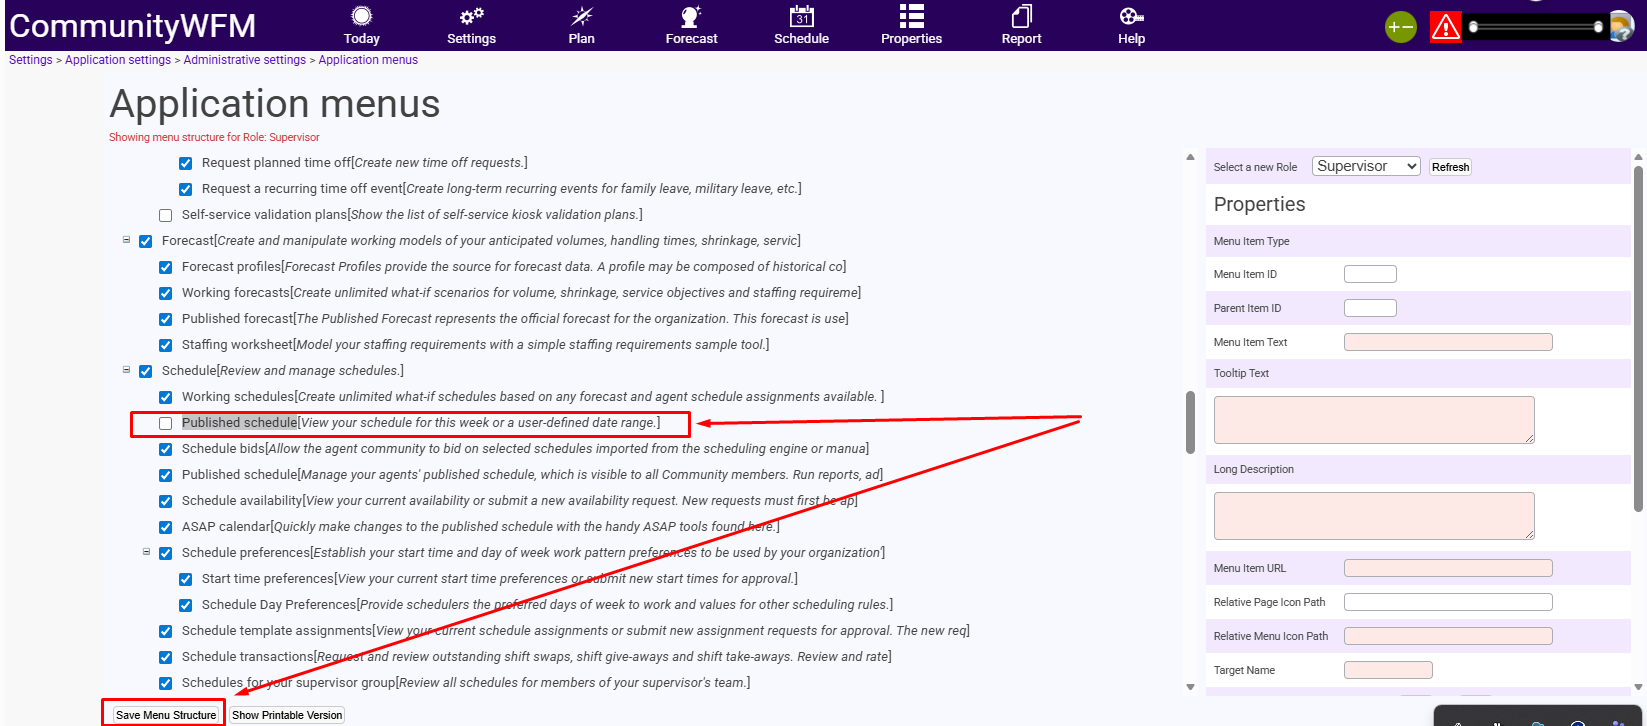Collapse the Schedule tree node
Image resolution: width=1647 pixels, height=726 pixels.
[x=126, y=370]
